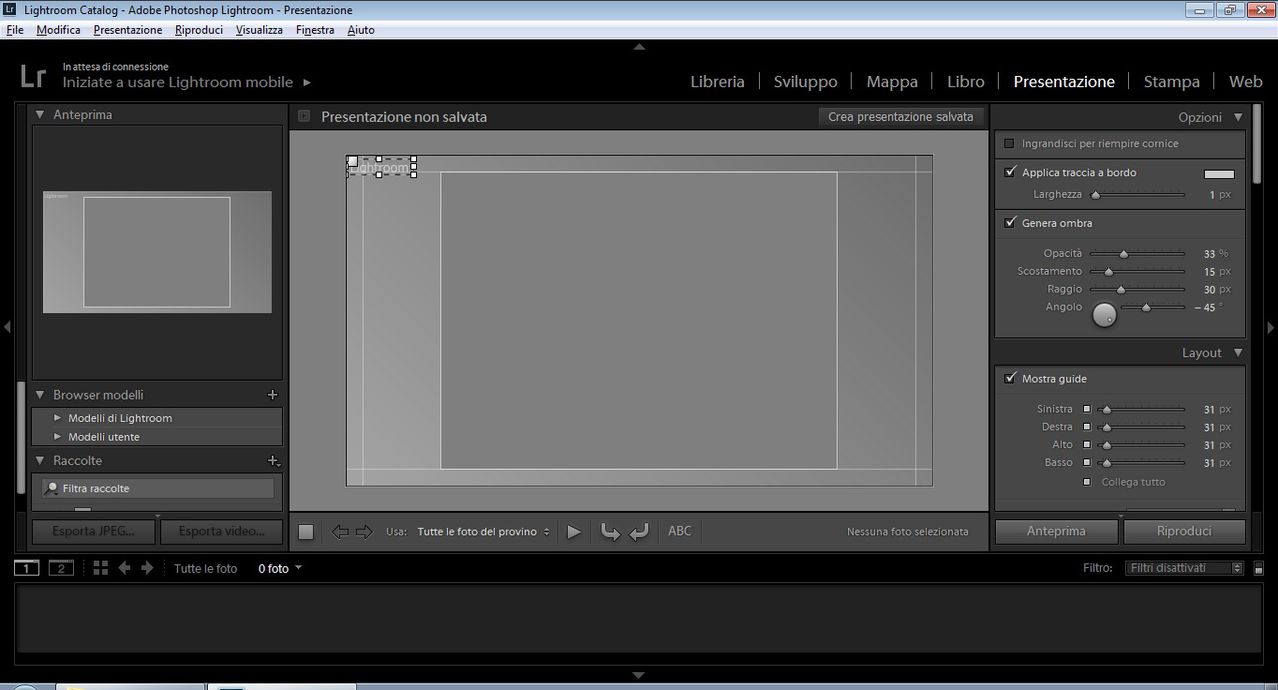Viewport: 1278px width, 690px height.
Task: Add text to slide with ABC
Action: pyautogui.click(x=680, y=531)
